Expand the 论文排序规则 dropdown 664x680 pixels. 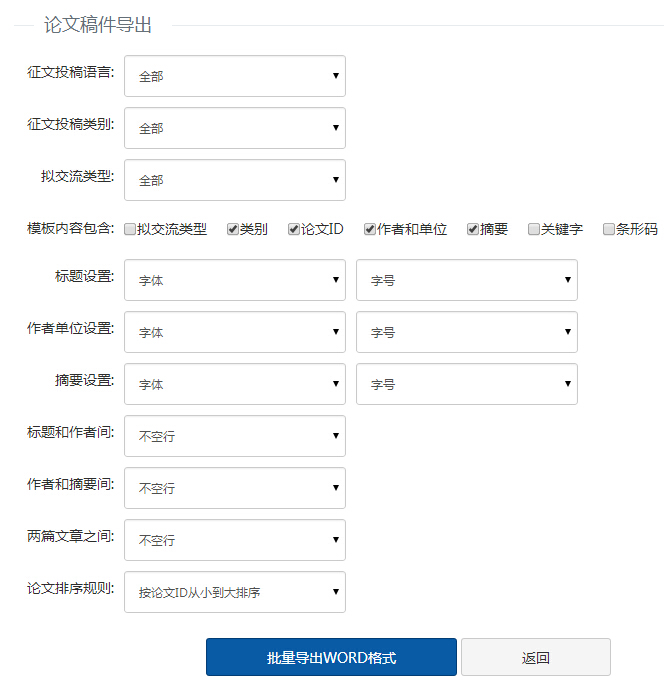(235, 592)
